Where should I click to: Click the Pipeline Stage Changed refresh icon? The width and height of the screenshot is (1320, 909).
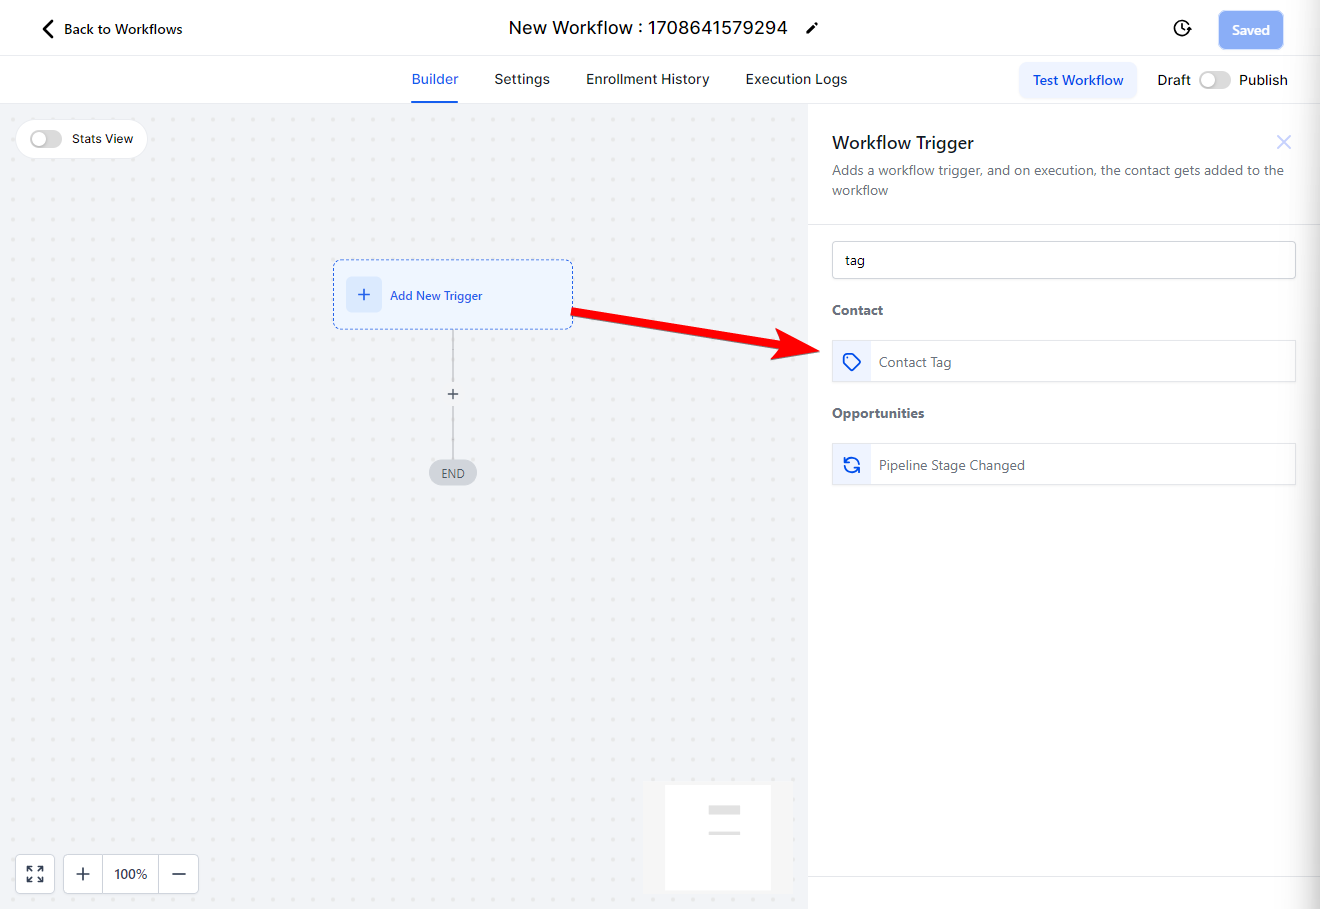(852, 465)
